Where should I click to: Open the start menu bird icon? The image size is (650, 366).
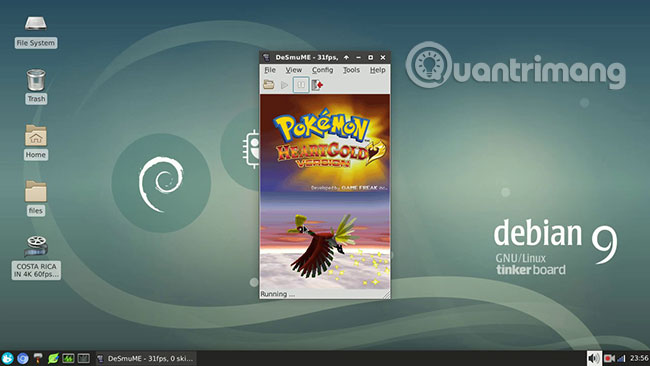[7, 358]
